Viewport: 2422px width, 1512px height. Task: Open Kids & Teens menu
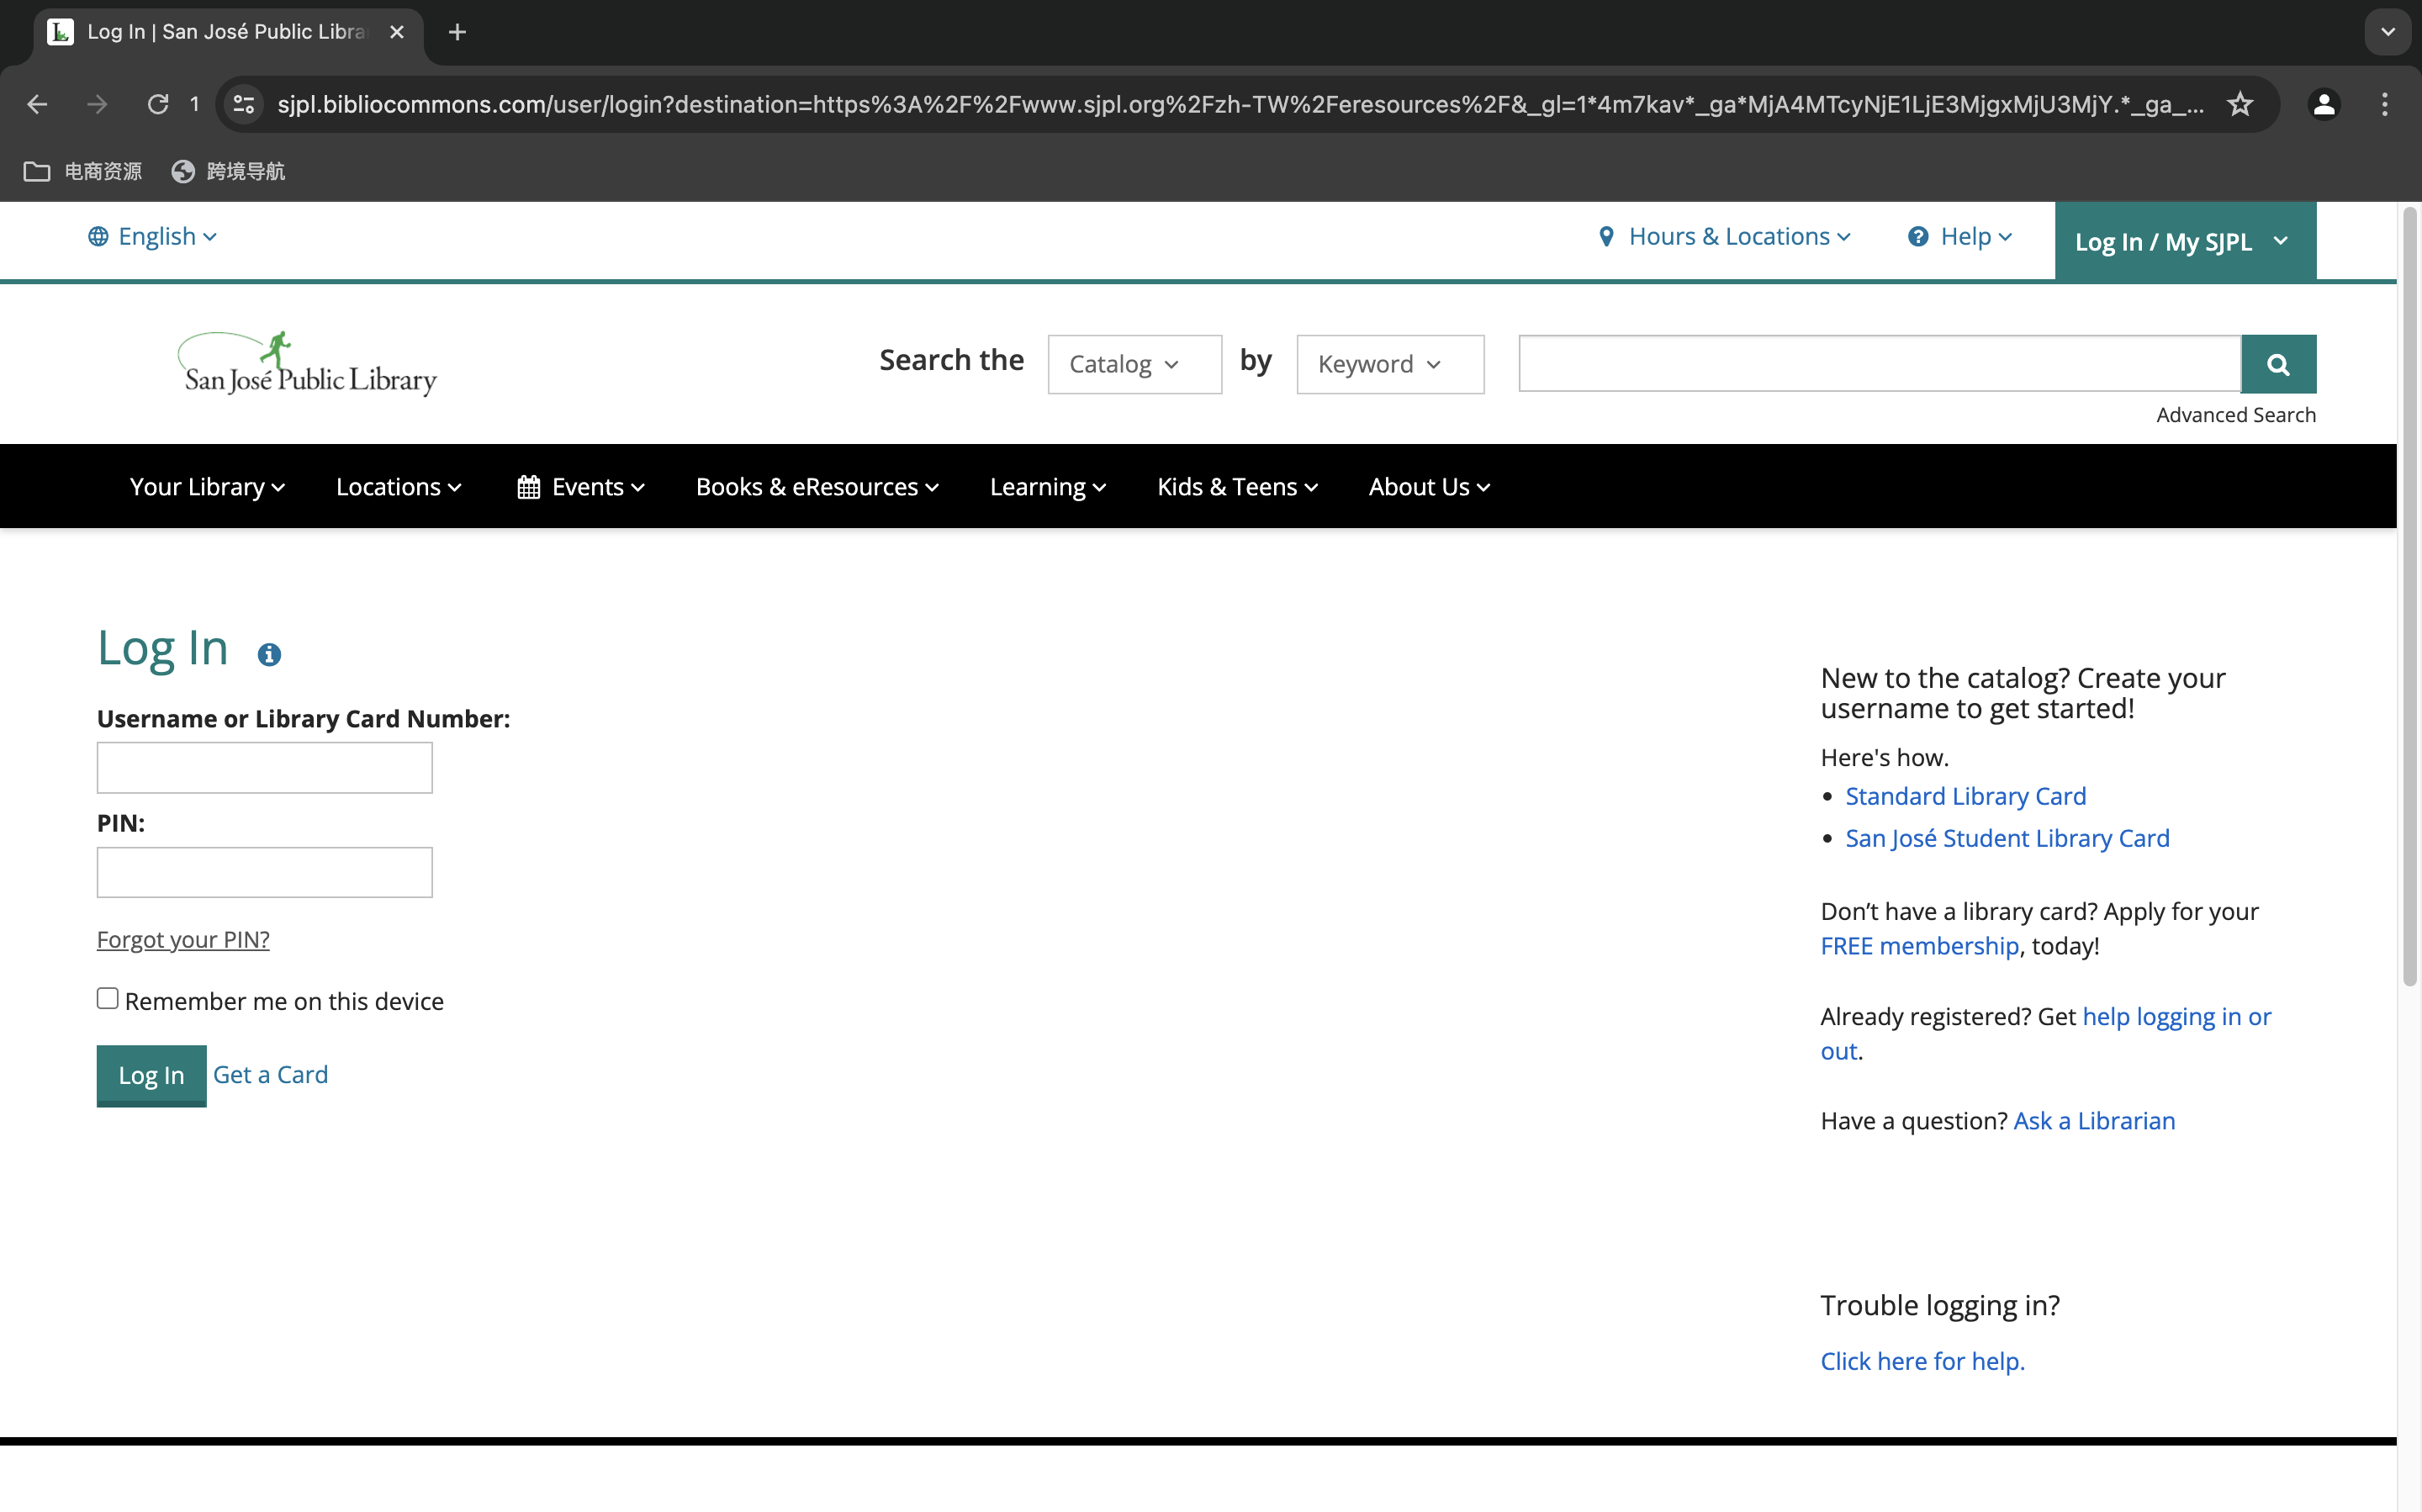coord(1237,487)
